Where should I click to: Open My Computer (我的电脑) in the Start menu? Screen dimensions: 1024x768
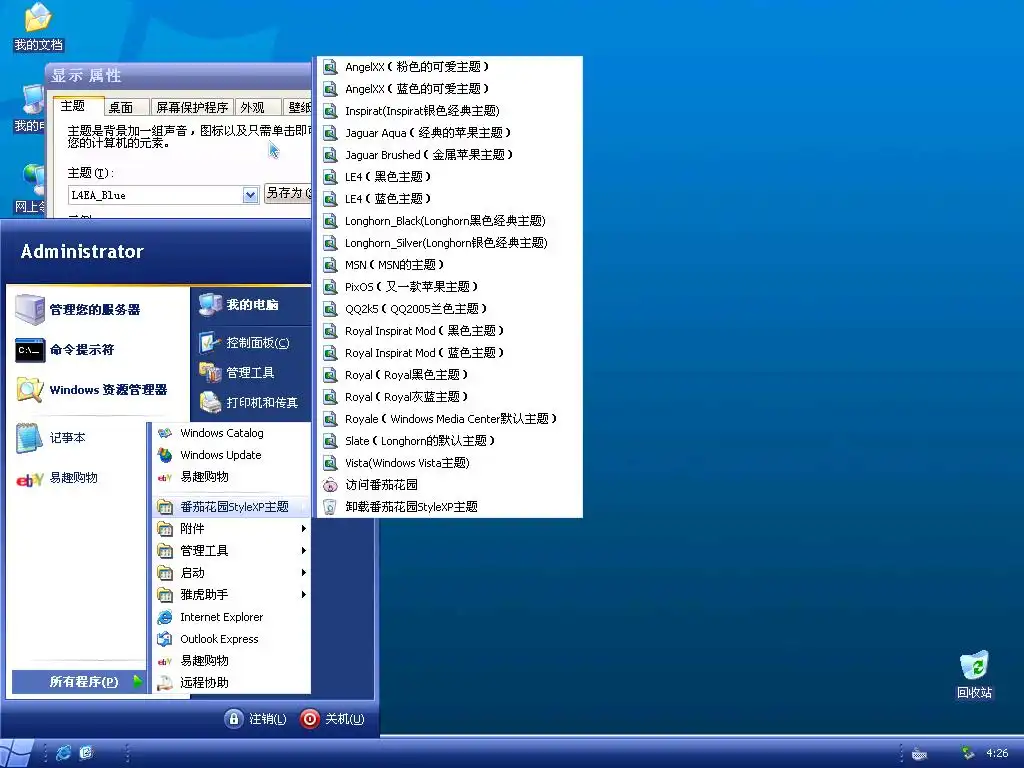pos(251,304)
